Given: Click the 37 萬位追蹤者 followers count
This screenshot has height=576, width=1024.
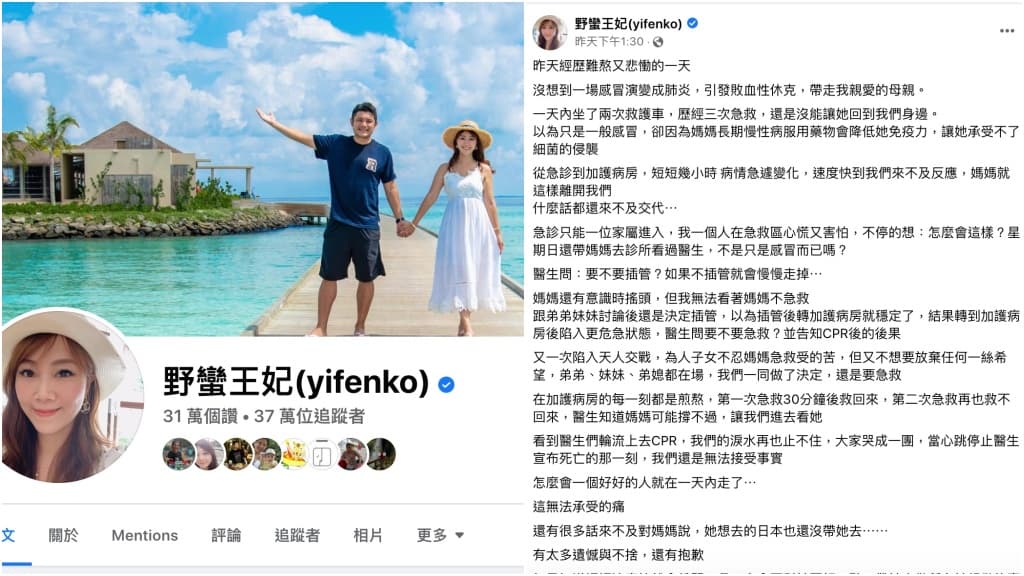Looking at the screenshot, I should 309,417.
